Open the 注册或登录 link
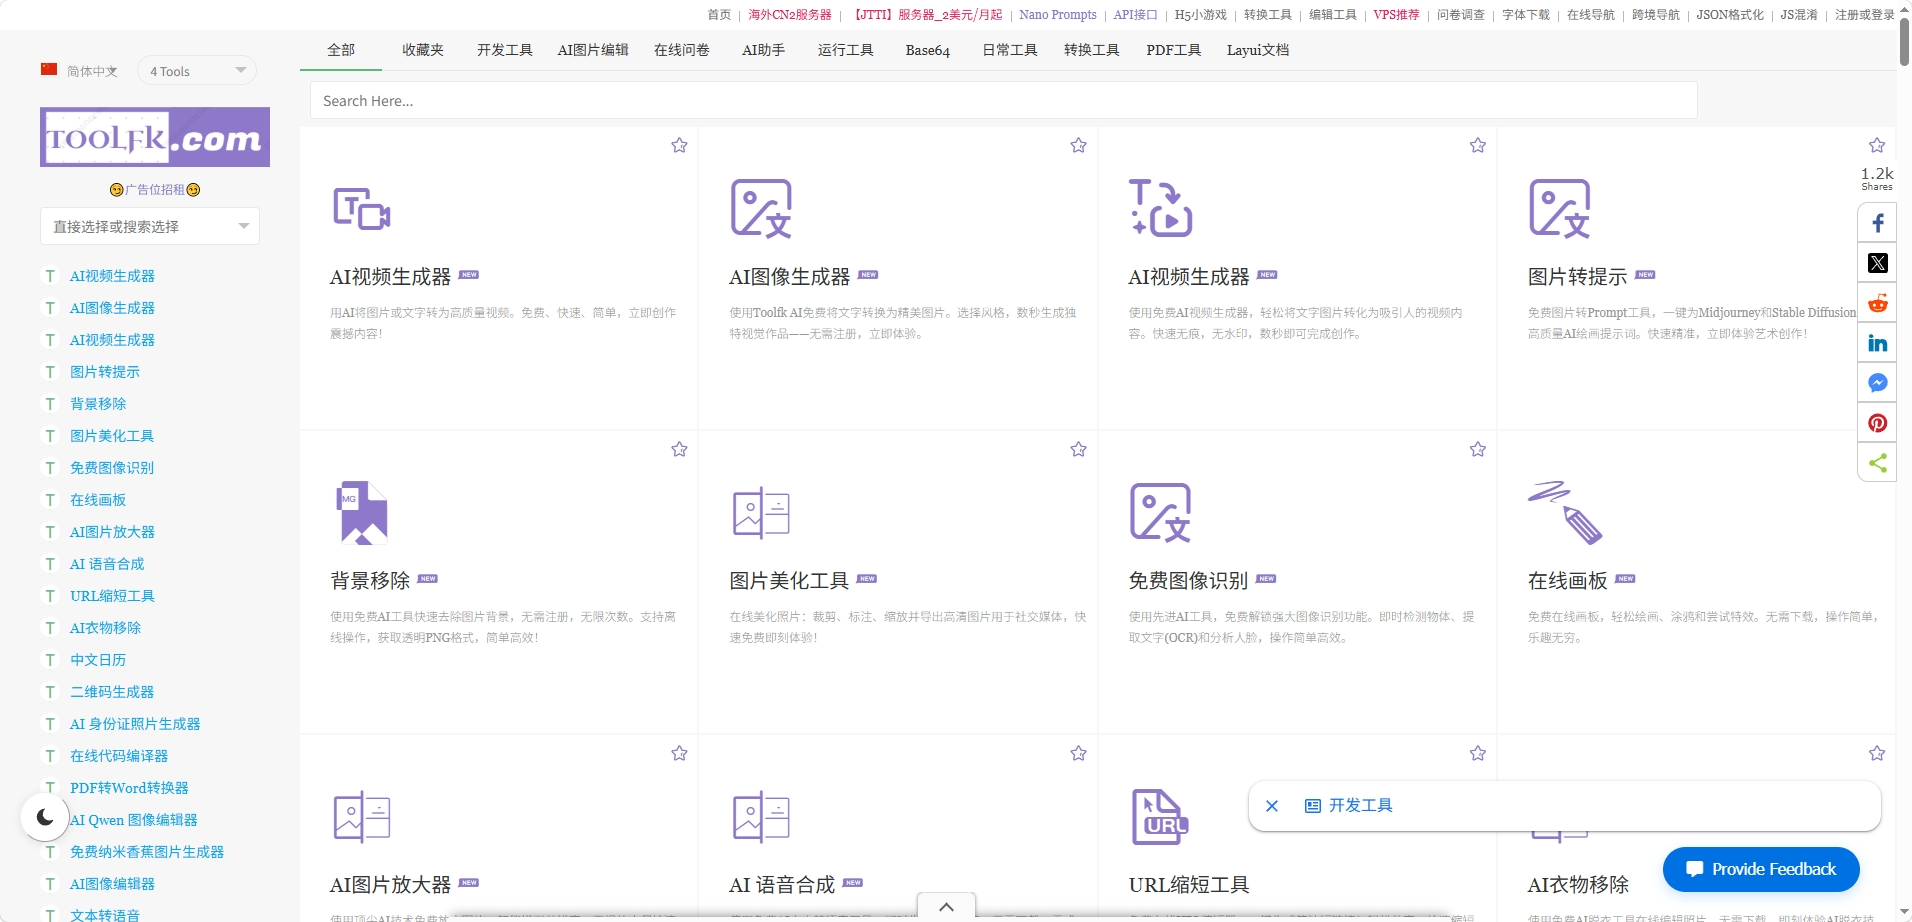The height and width of the screenshot is (922, 1912). (x=1865, y=15)
